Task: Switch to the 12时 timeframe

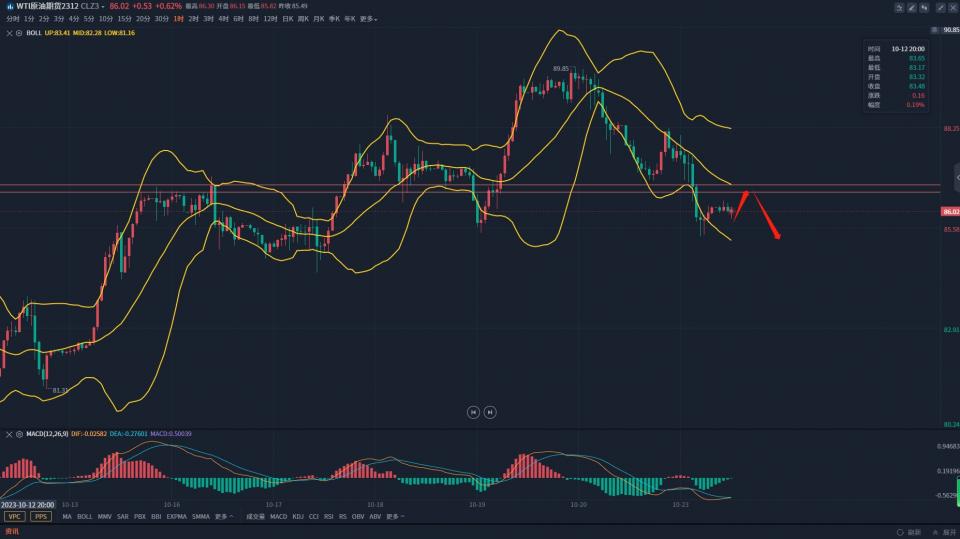Action: coord(270,19)
